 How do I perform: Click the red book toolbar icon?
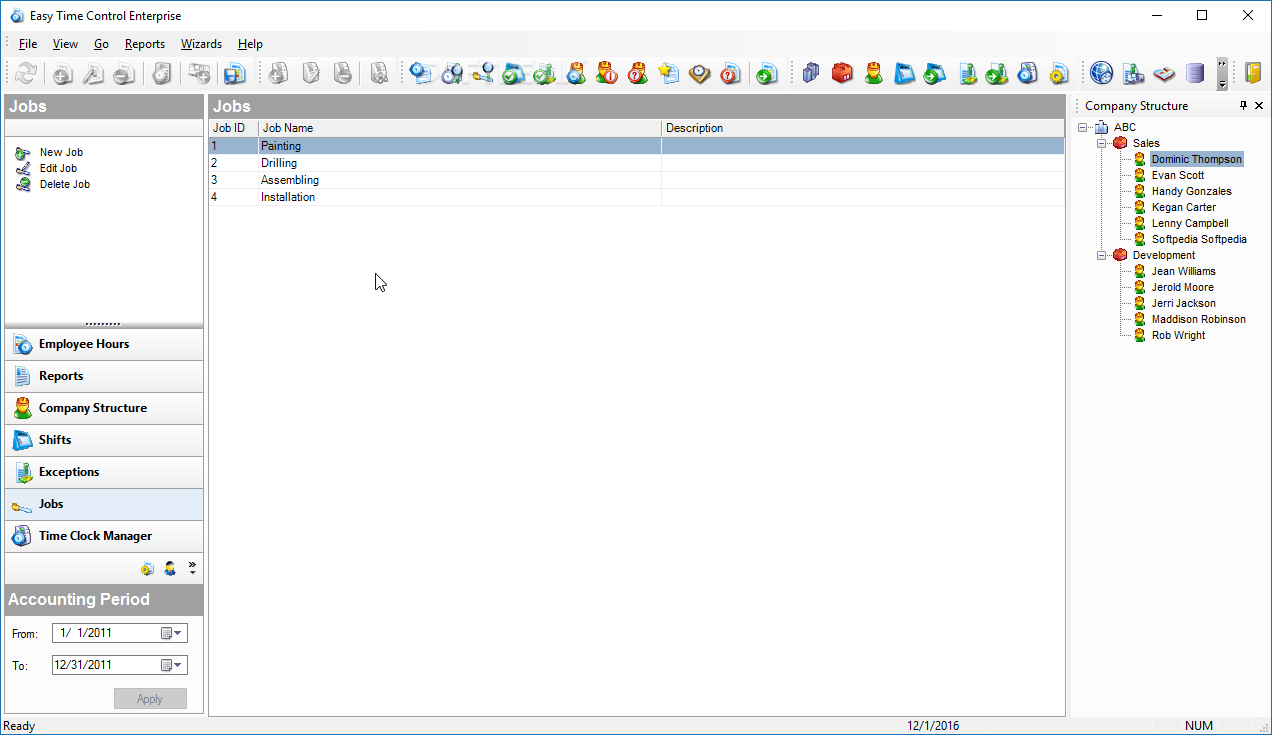pyautogui.click(x=1164, y=73)
